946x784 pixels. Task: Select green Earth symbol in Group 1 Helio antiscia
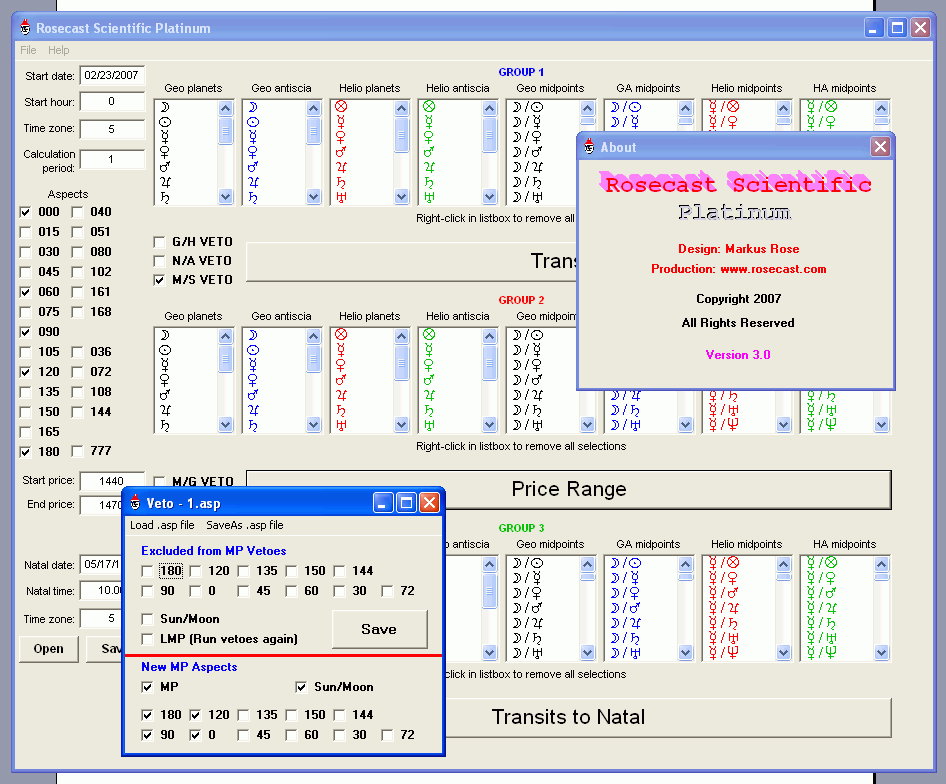point(429,107)
